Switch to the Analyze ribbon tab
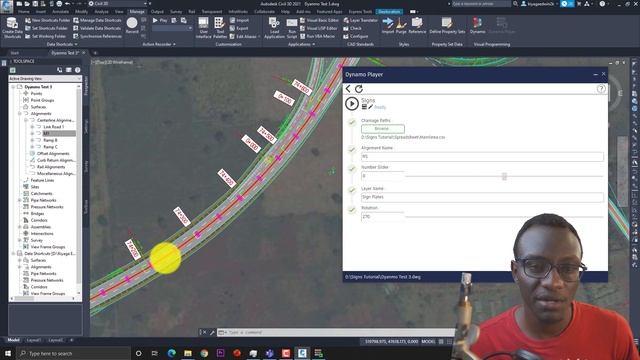 point(101,11)
